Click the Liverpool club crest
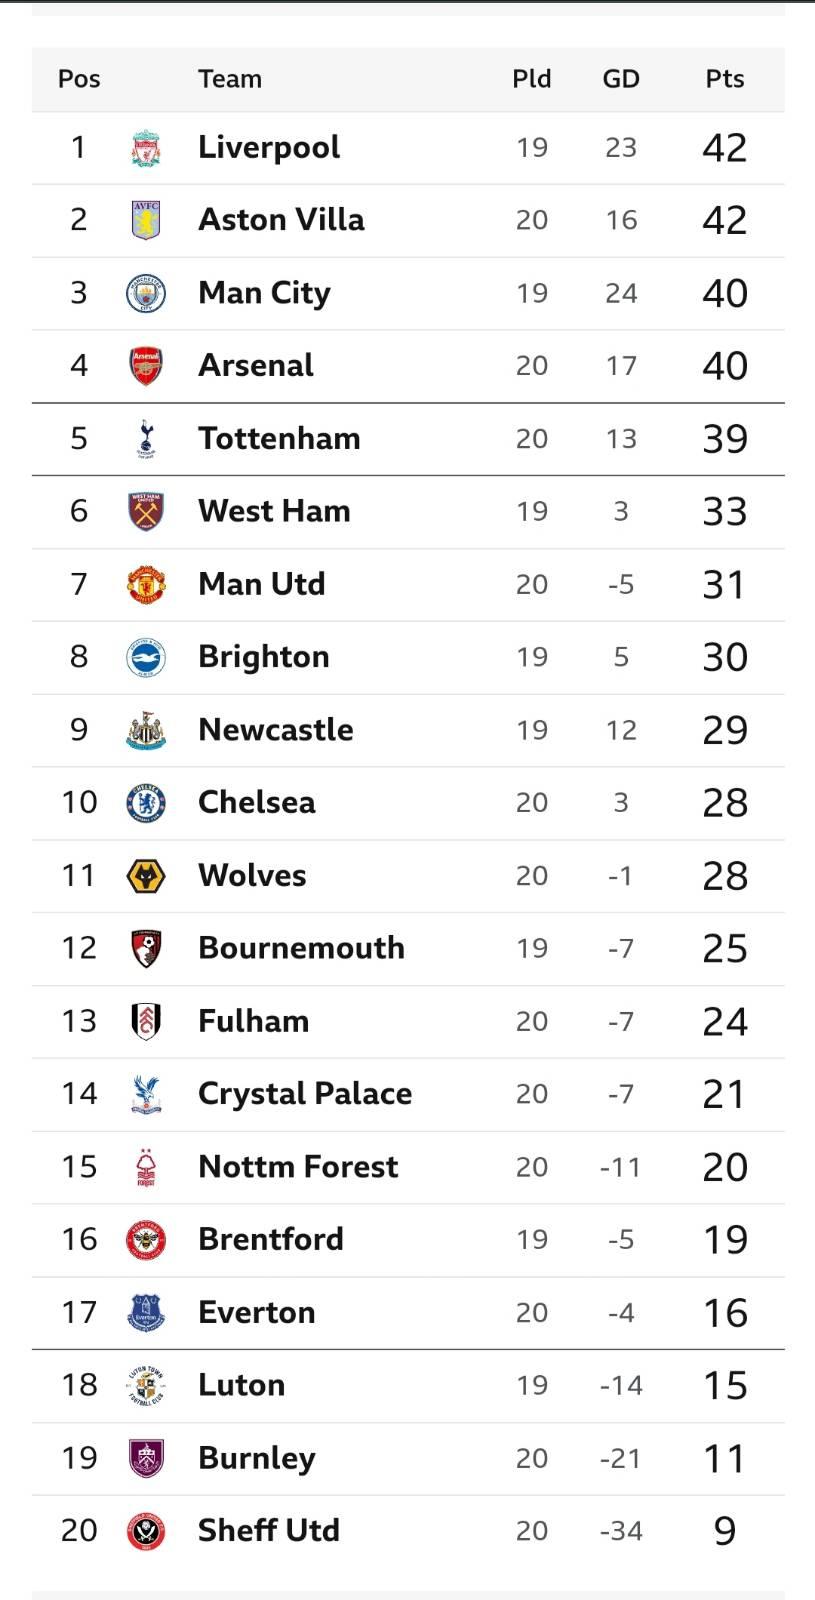This screenshot has width=815, height=1600. tap(146, 148)
